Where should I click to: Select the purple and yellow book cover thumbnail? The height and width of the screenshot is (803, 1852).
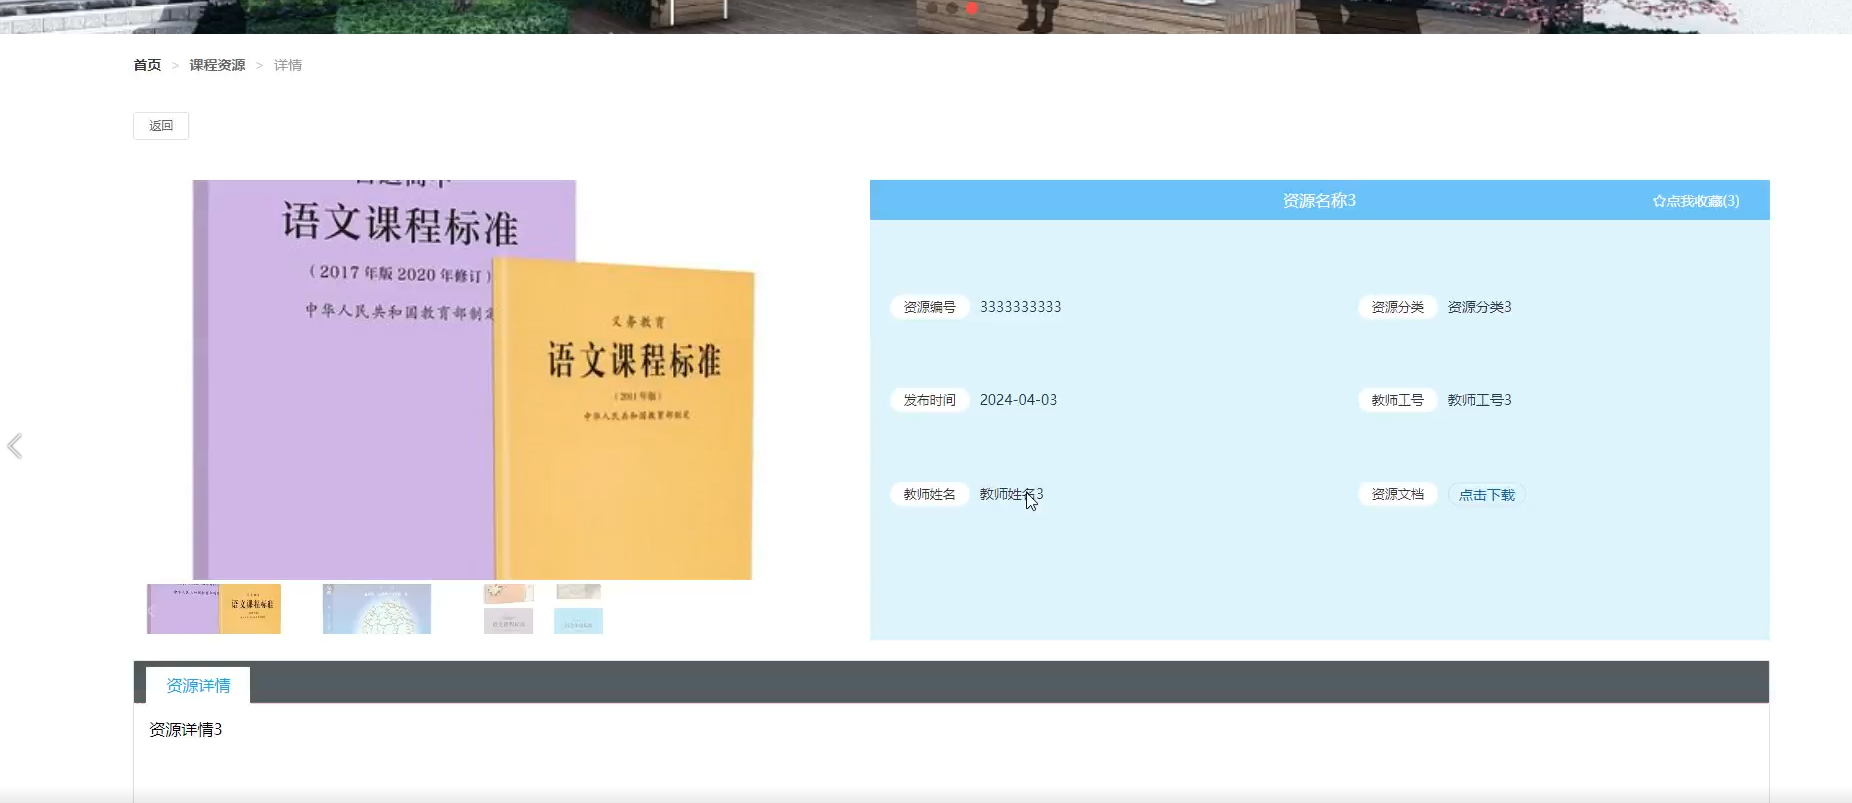[x=214, y=609]
